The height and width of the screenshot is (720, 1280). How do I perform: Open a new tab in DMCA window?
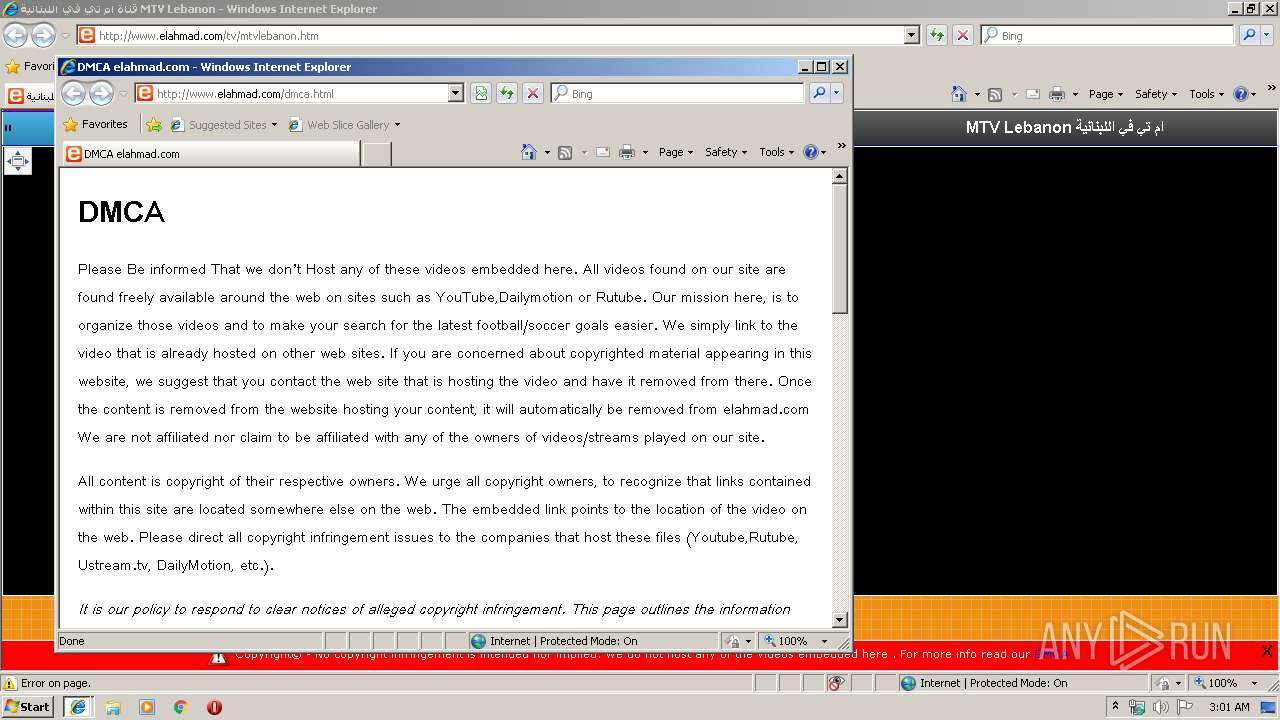tap(376, 153)
